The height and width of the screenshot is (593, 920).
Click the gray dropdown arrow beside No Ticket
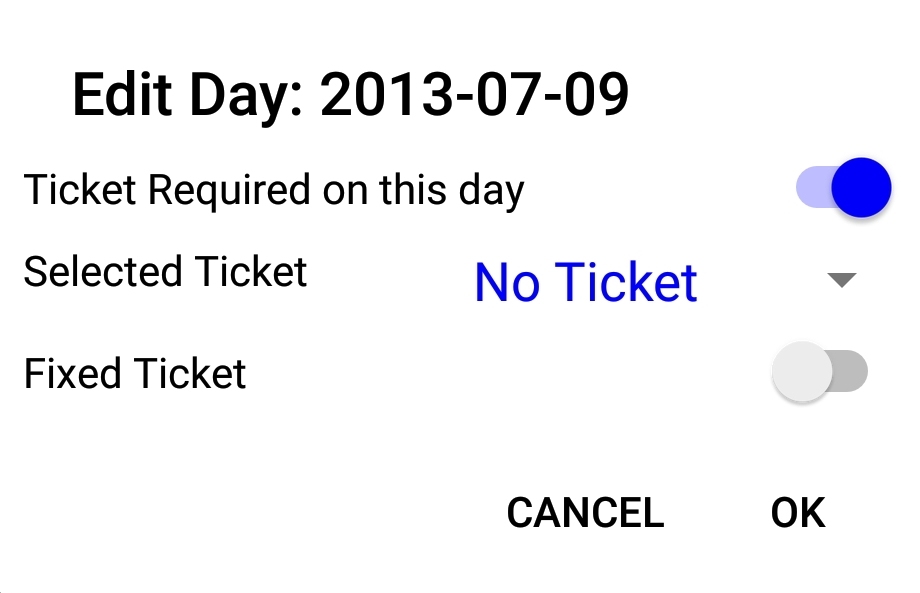pyautogui.click(x=842, y=281)
